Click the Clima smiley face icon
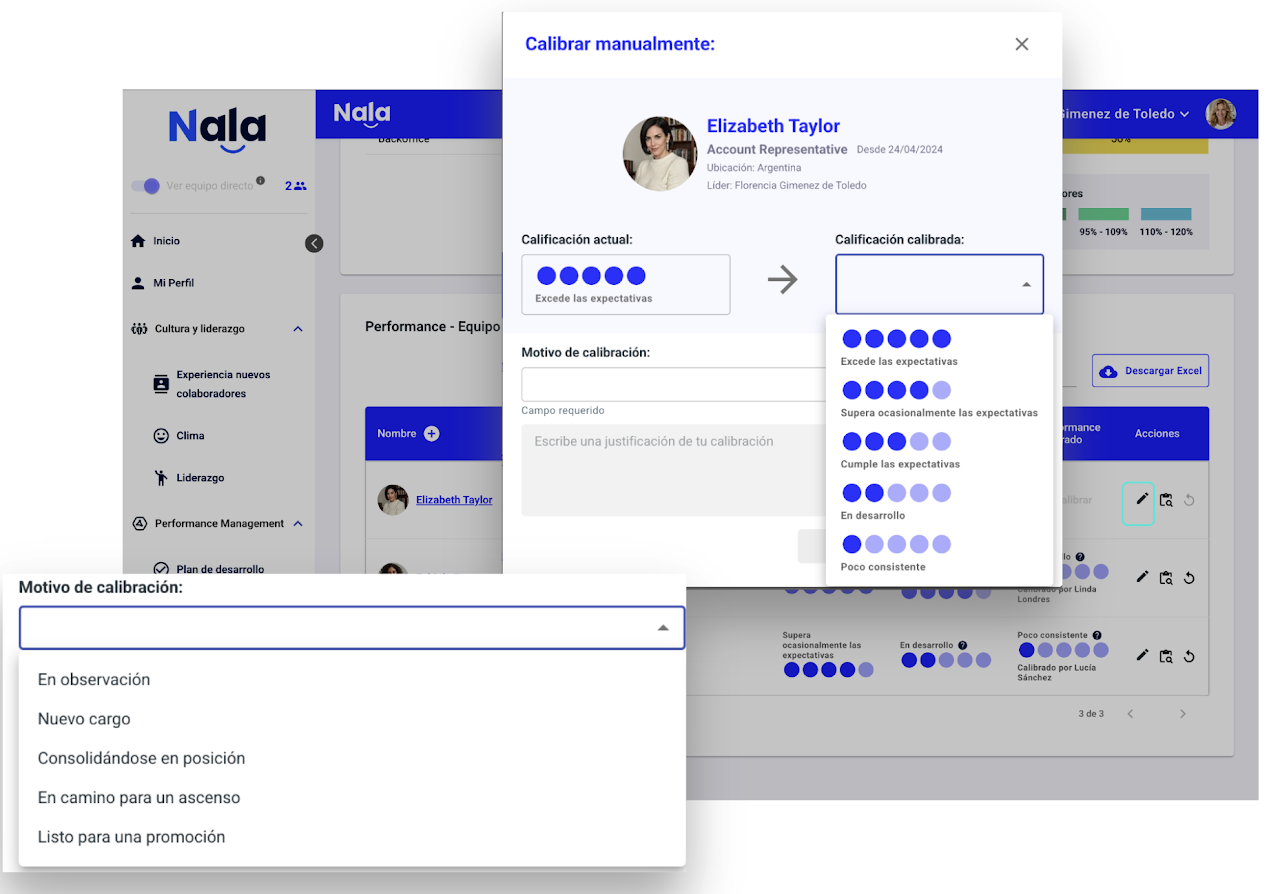Image resolution: width=1280 pixels, height=894 pixels. [x=161, y=436]
